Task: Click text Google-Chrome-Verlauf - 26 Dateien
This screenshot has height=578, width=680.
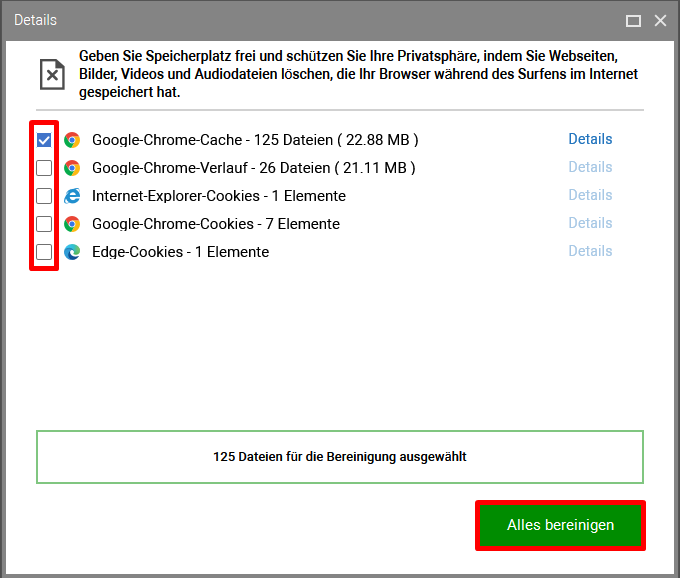Action: click(211, 168)
